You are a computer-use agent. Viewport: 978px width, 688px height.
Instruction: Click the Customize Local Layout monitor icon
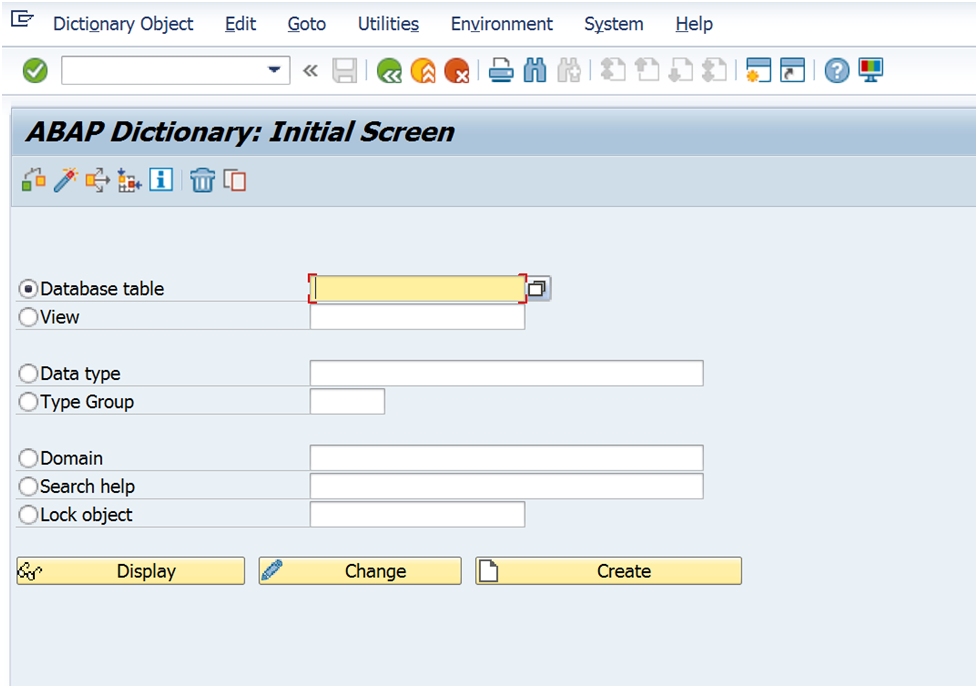[x=871, y=70]
